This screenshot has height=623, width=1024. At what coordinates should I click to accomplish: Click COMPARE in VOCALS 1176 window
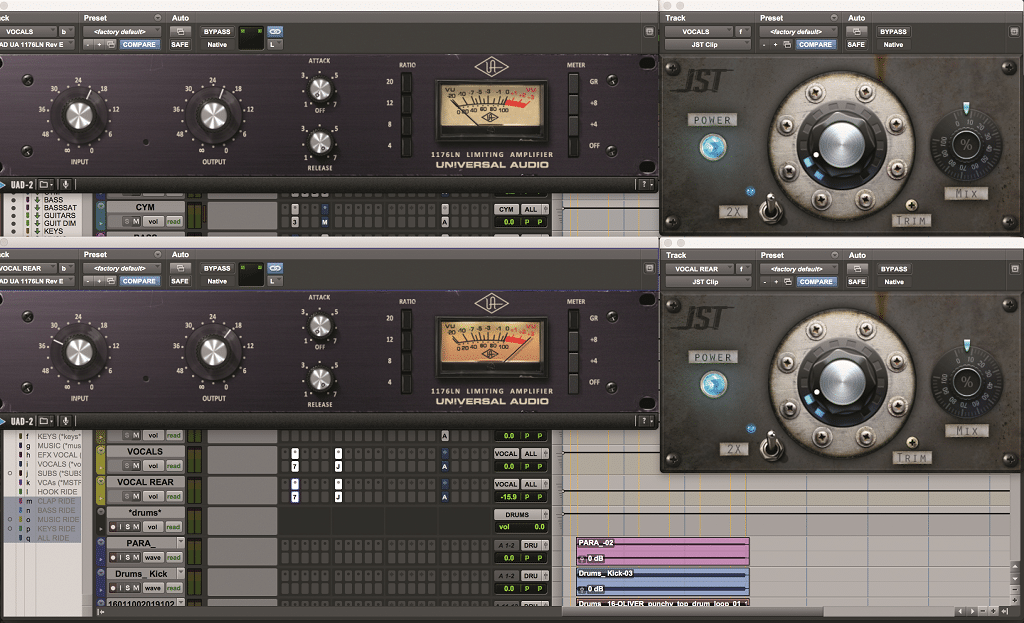tap(139, 44)
